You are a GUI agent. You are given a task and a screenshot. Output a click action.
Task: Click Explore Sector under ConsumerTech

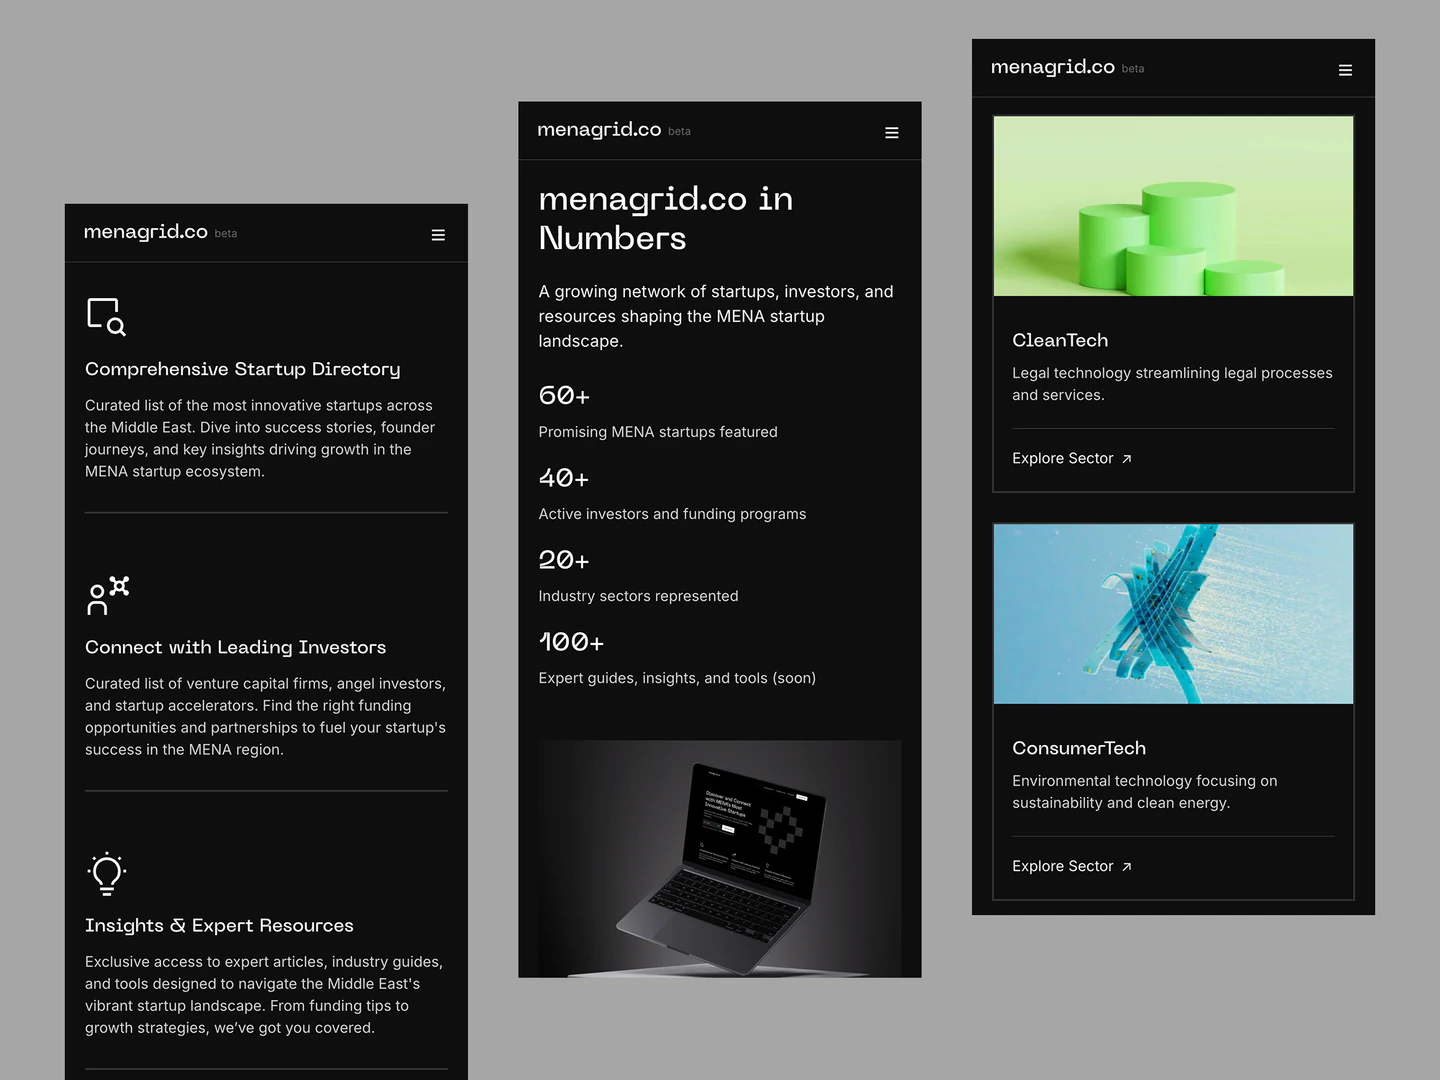click(1062, 866)
